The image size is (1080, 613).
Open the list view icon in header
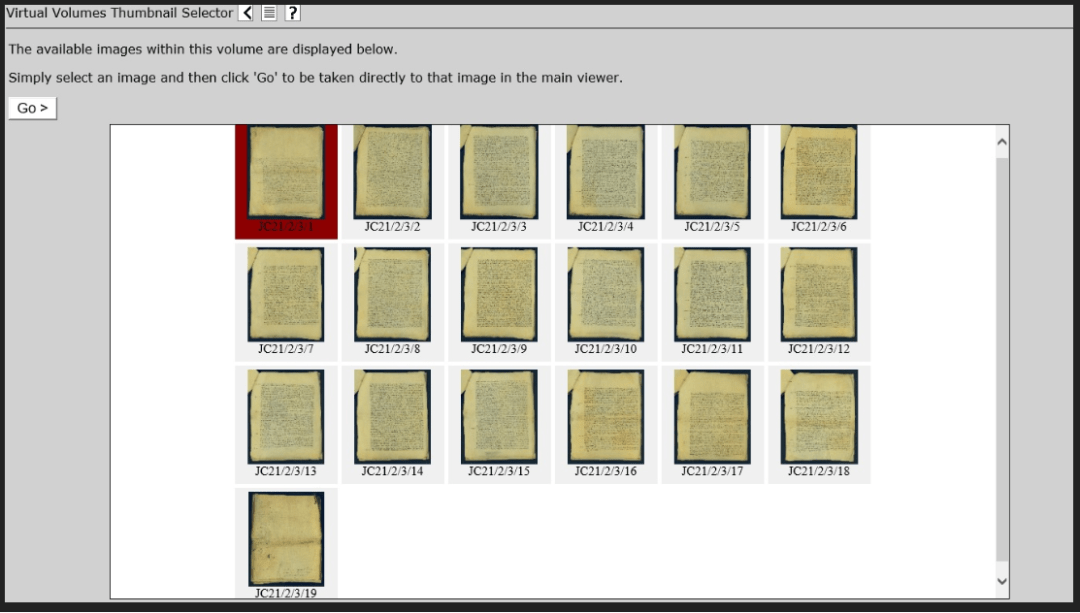point(269,13)
